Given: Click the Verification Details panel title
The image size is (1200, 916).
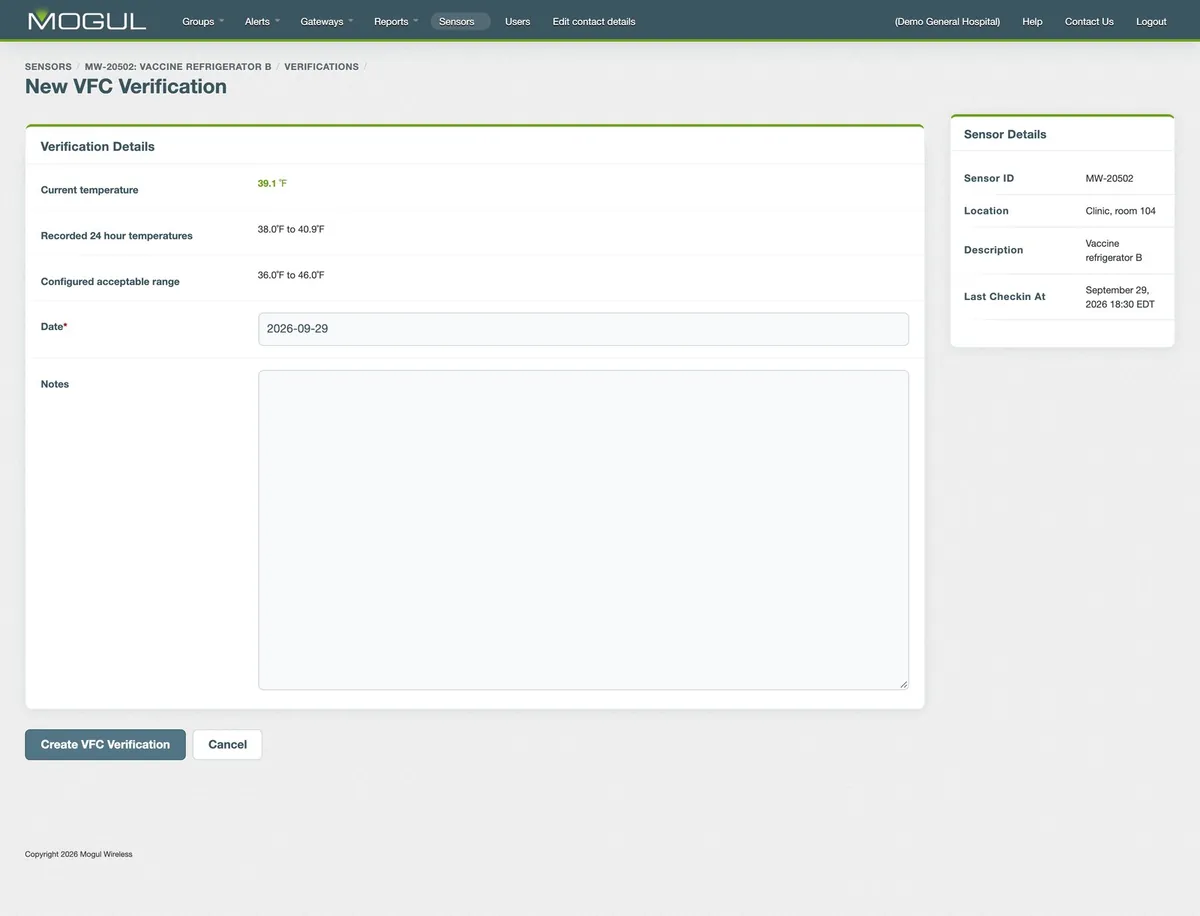Looking at the screenshot, I should [x=98, y=146].
